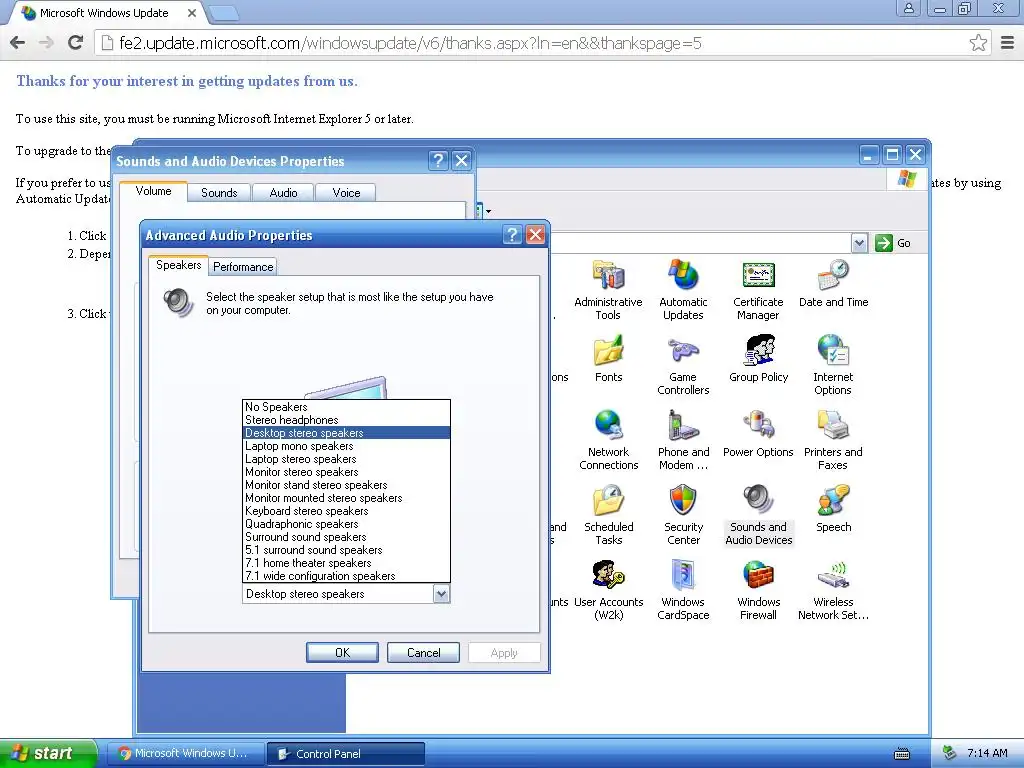Screen dimensions: 1024x768
Task: Select the Speakers tab
Action: click(178, 265)
